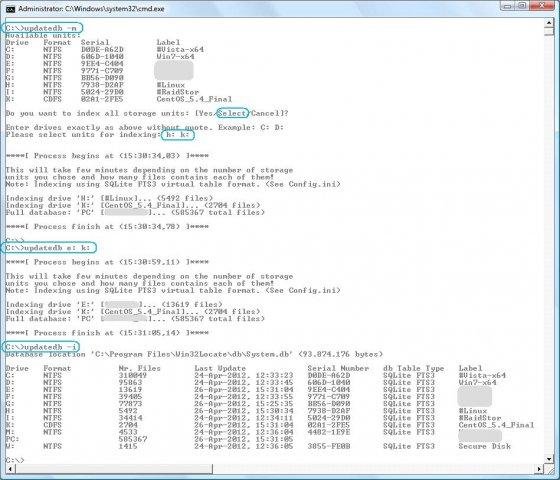The image size is (560, 480).
Task: Click the '77873' file count value
Action: pos(130,404)
